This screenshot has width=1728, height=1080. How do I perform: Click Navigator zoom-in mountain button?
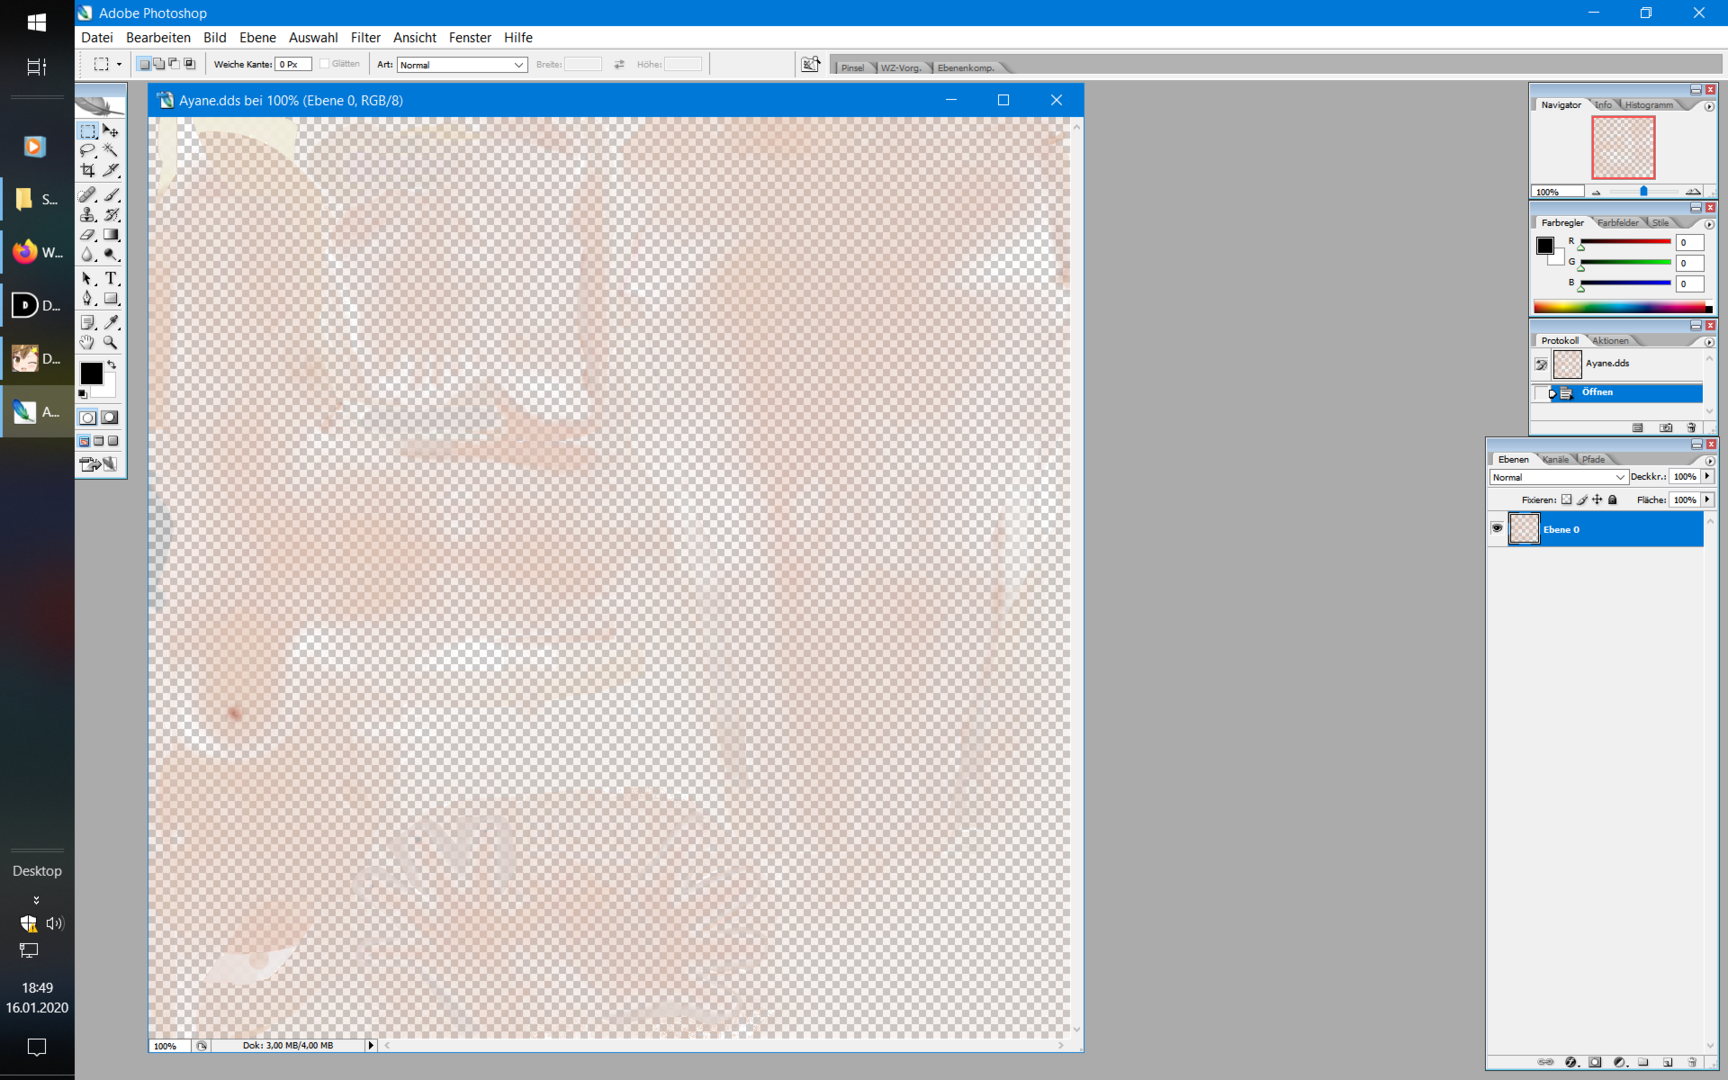pyautogui.click(x=1692, y=191)
